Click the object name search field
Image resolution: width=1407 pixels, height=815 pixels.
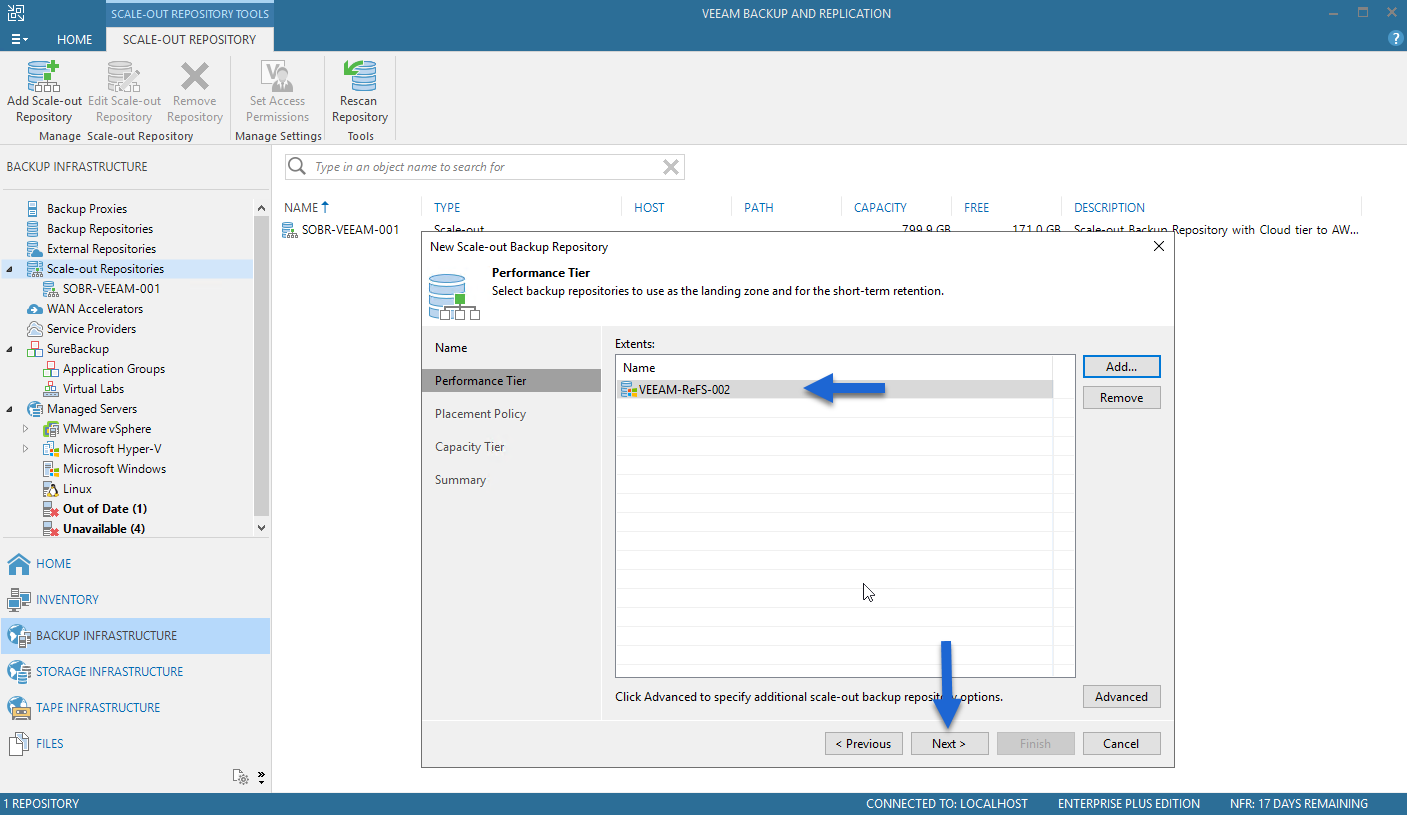(475, 167)
